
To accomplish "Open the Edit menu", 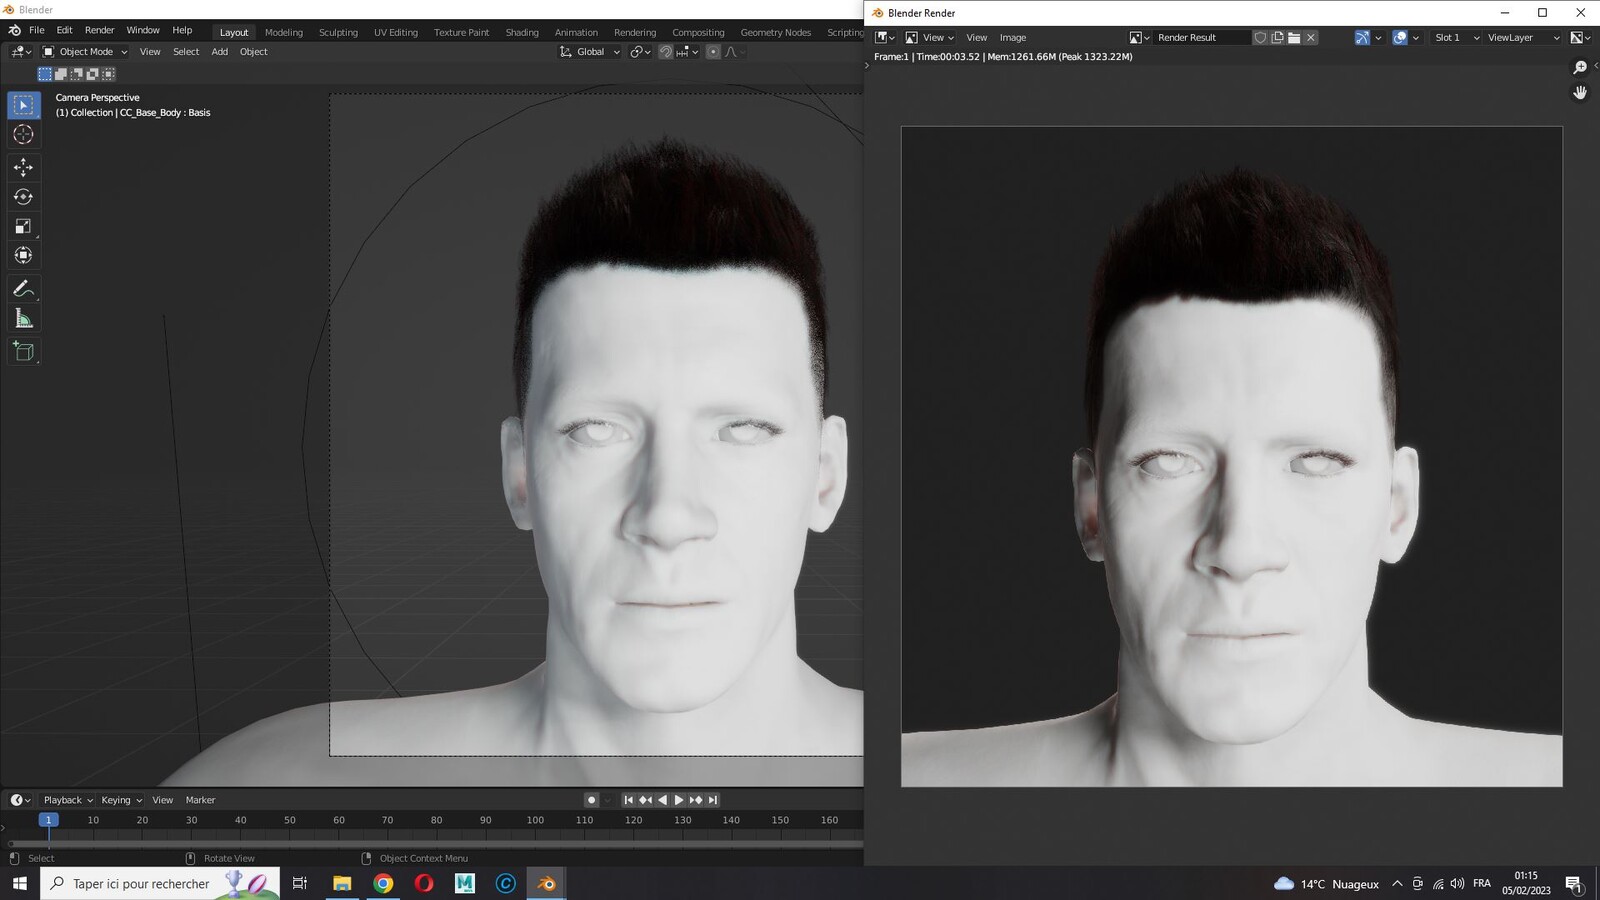I will coord(64,31).
